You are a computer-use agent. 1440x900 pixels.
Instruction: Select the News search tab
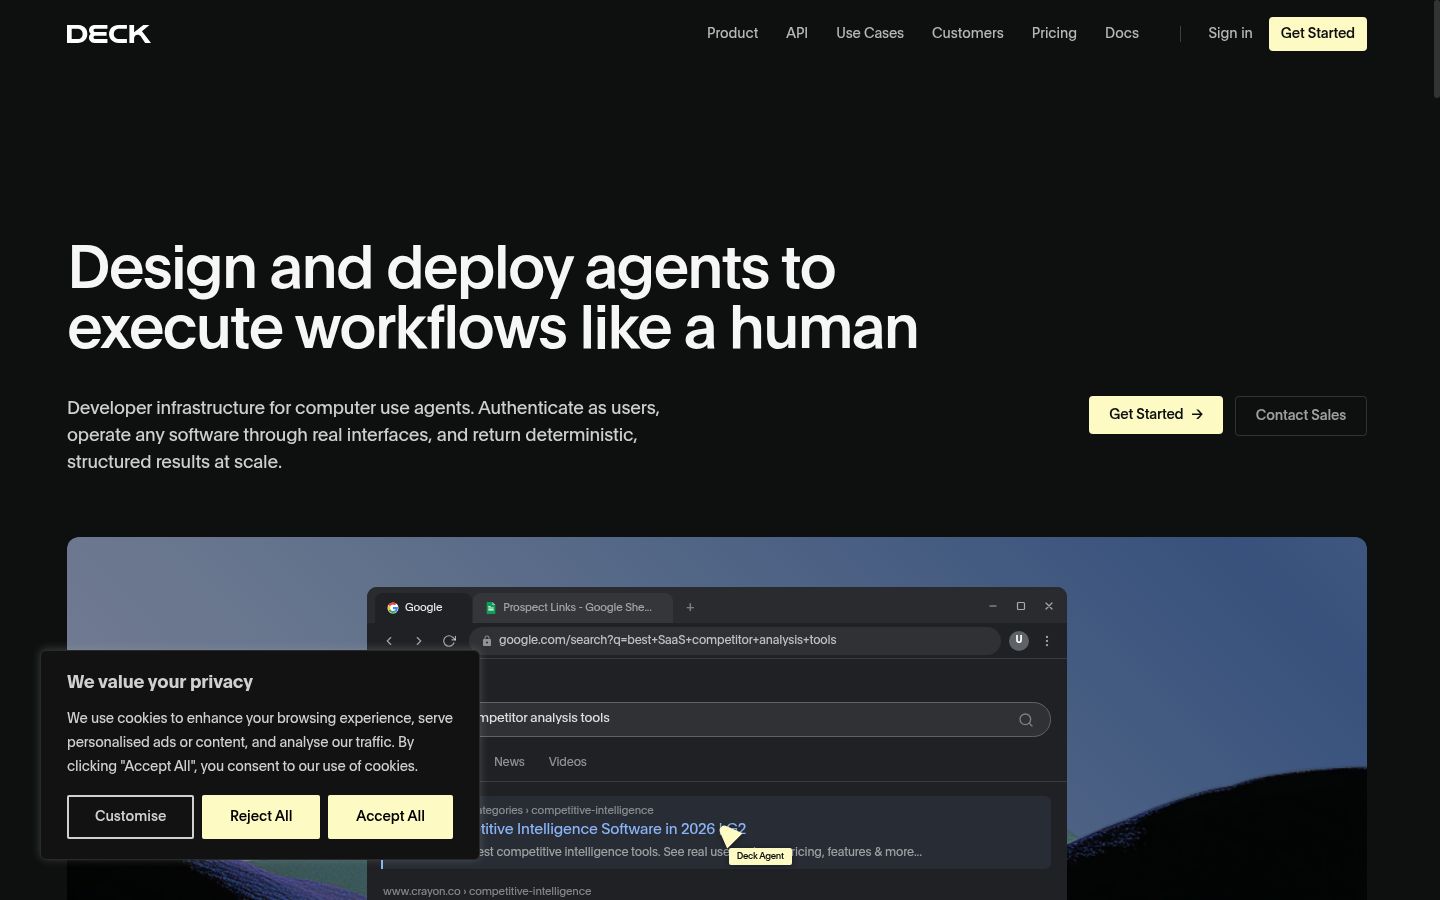tap(509, 762)
